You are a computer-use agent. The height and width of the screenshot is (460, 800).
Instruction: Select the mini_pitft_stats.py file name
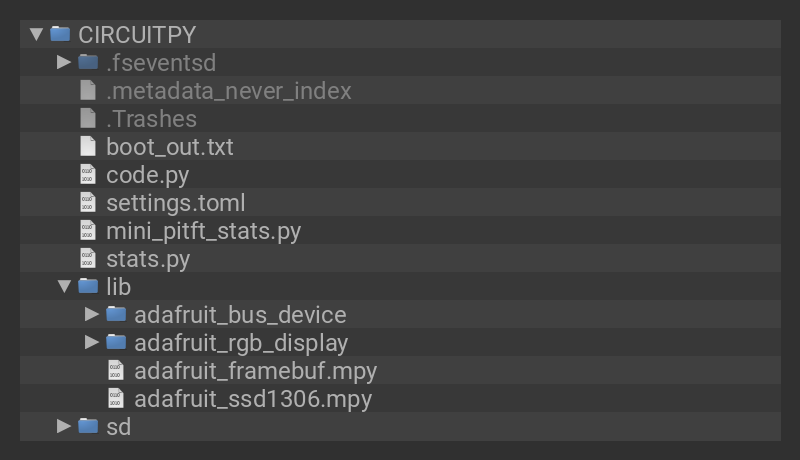[203, 230]
